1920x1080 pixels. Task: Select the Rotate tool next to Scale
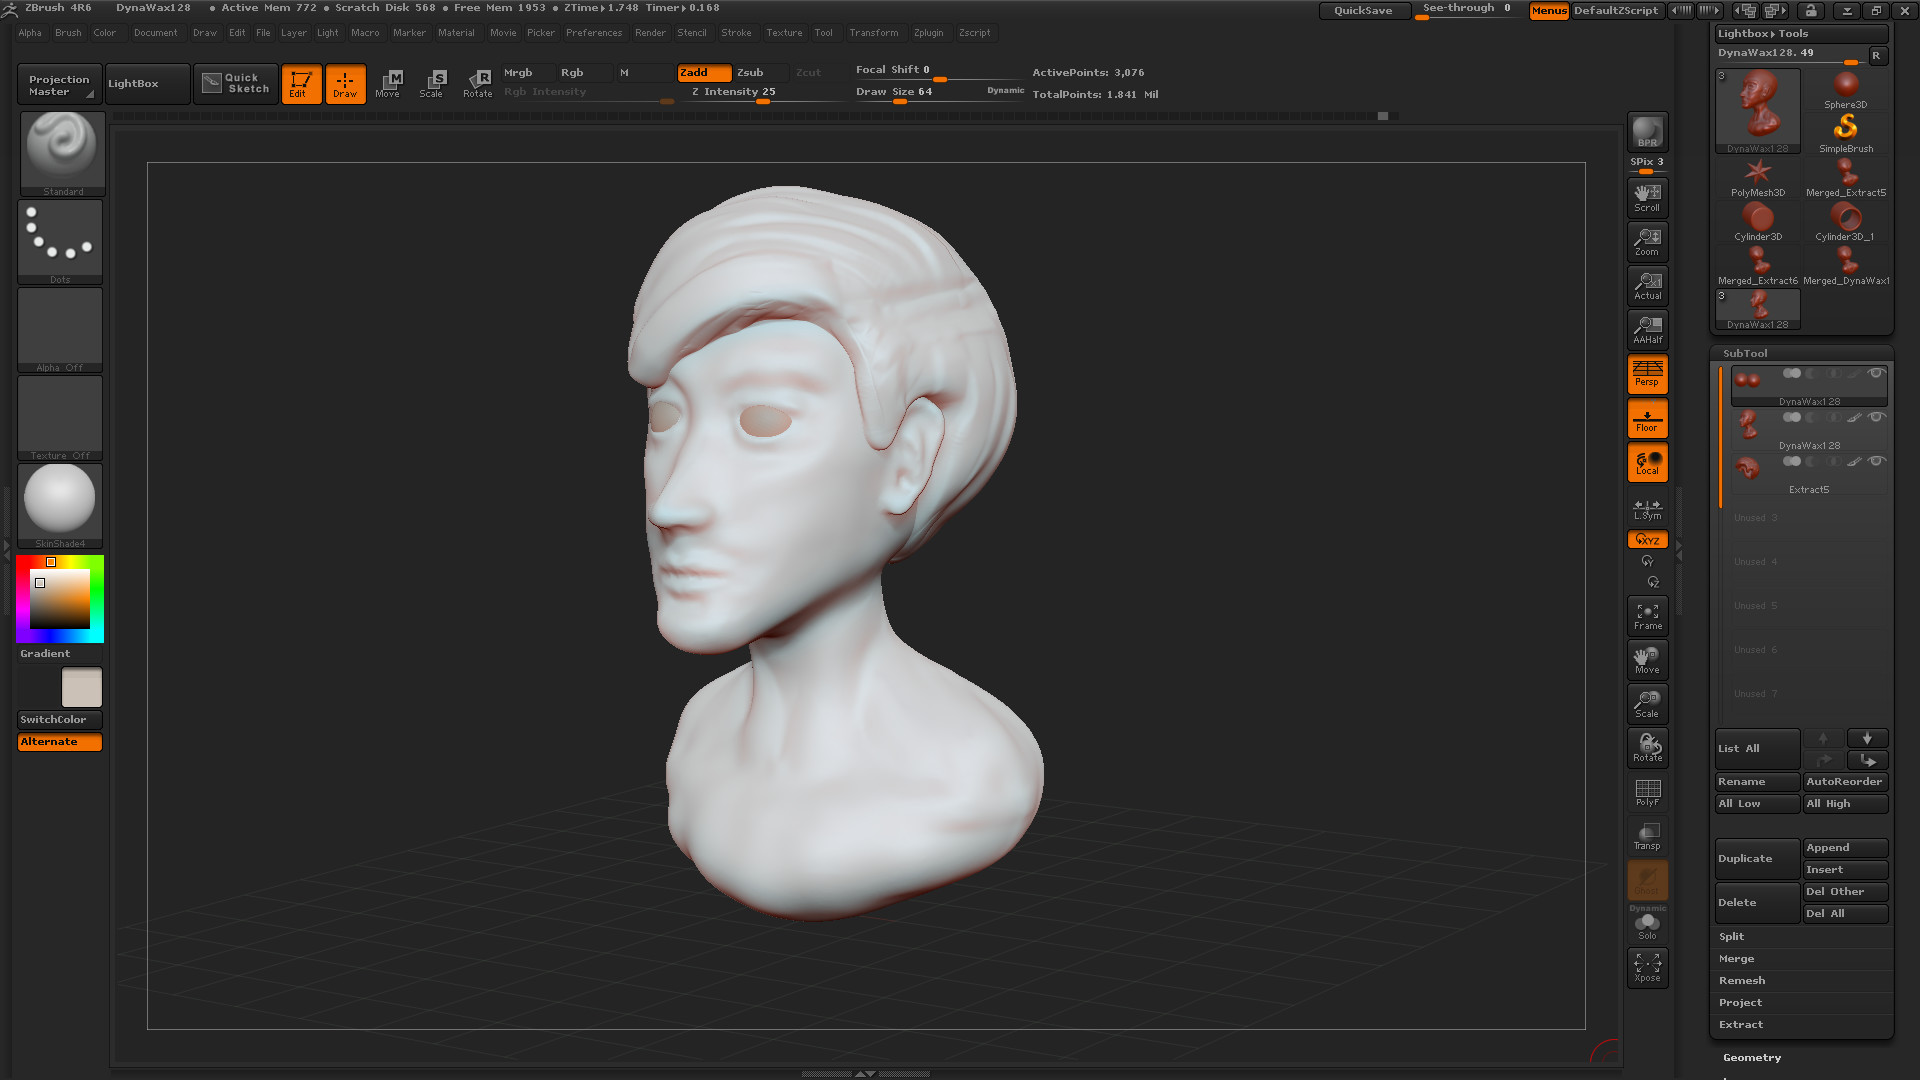pyautogui.click(x=477, y=83)
